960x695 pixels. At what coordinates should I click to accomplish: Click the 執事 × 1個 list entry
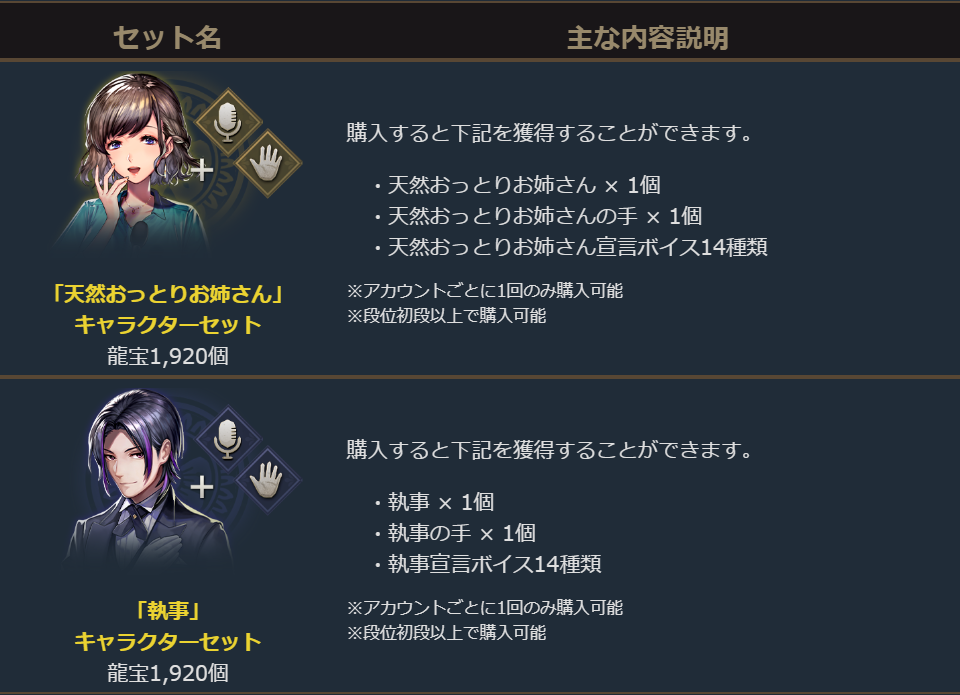pyautogui.click(x=440, y=502)
